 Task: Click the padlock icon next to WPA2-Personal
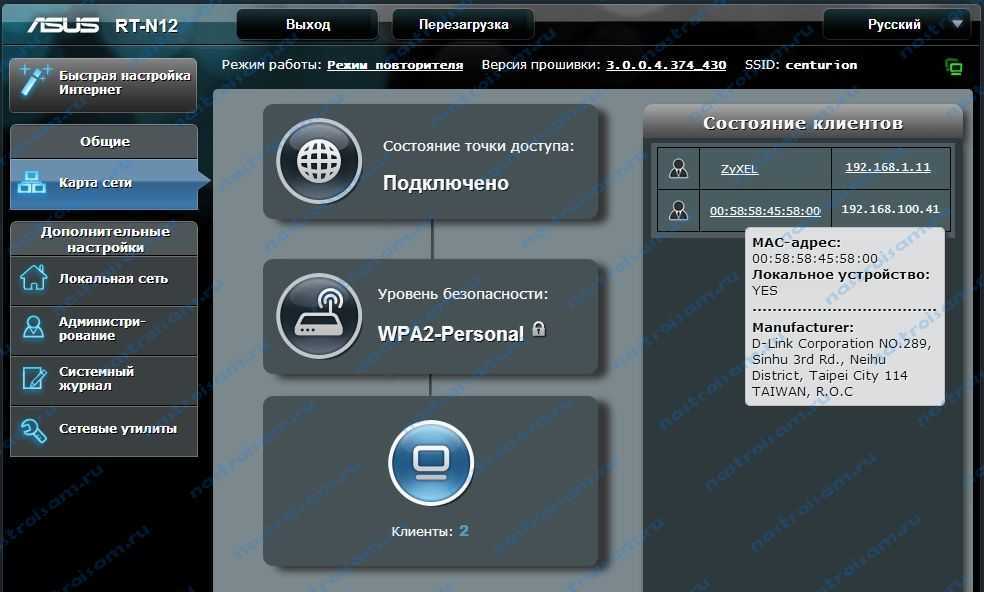pyautogui.click(x=539, y=329)
